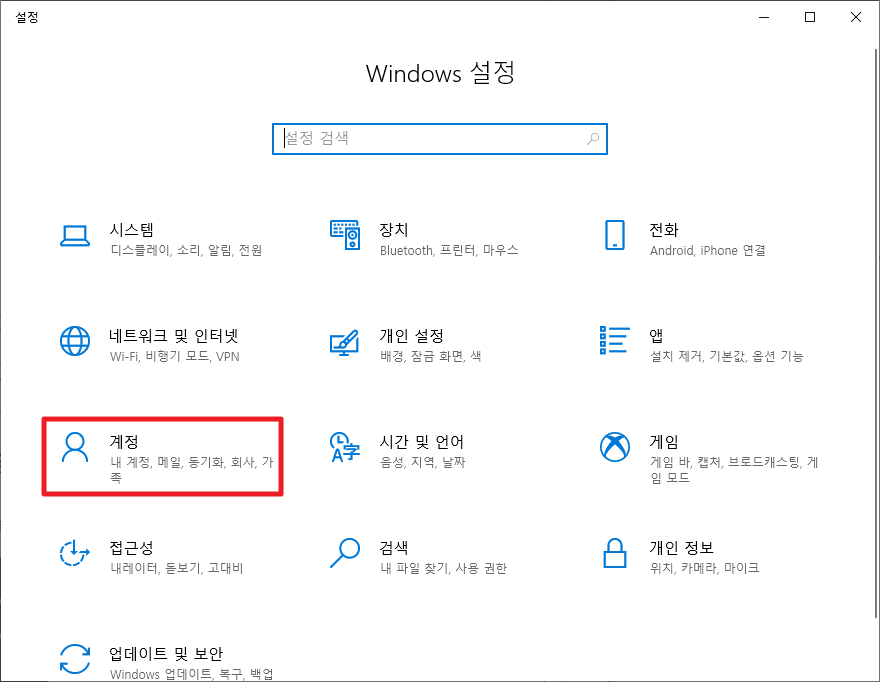Click the 계정 heading text
Image resolution: width=880 pixels, height=682 pixels.
click(x=124, y=442)
